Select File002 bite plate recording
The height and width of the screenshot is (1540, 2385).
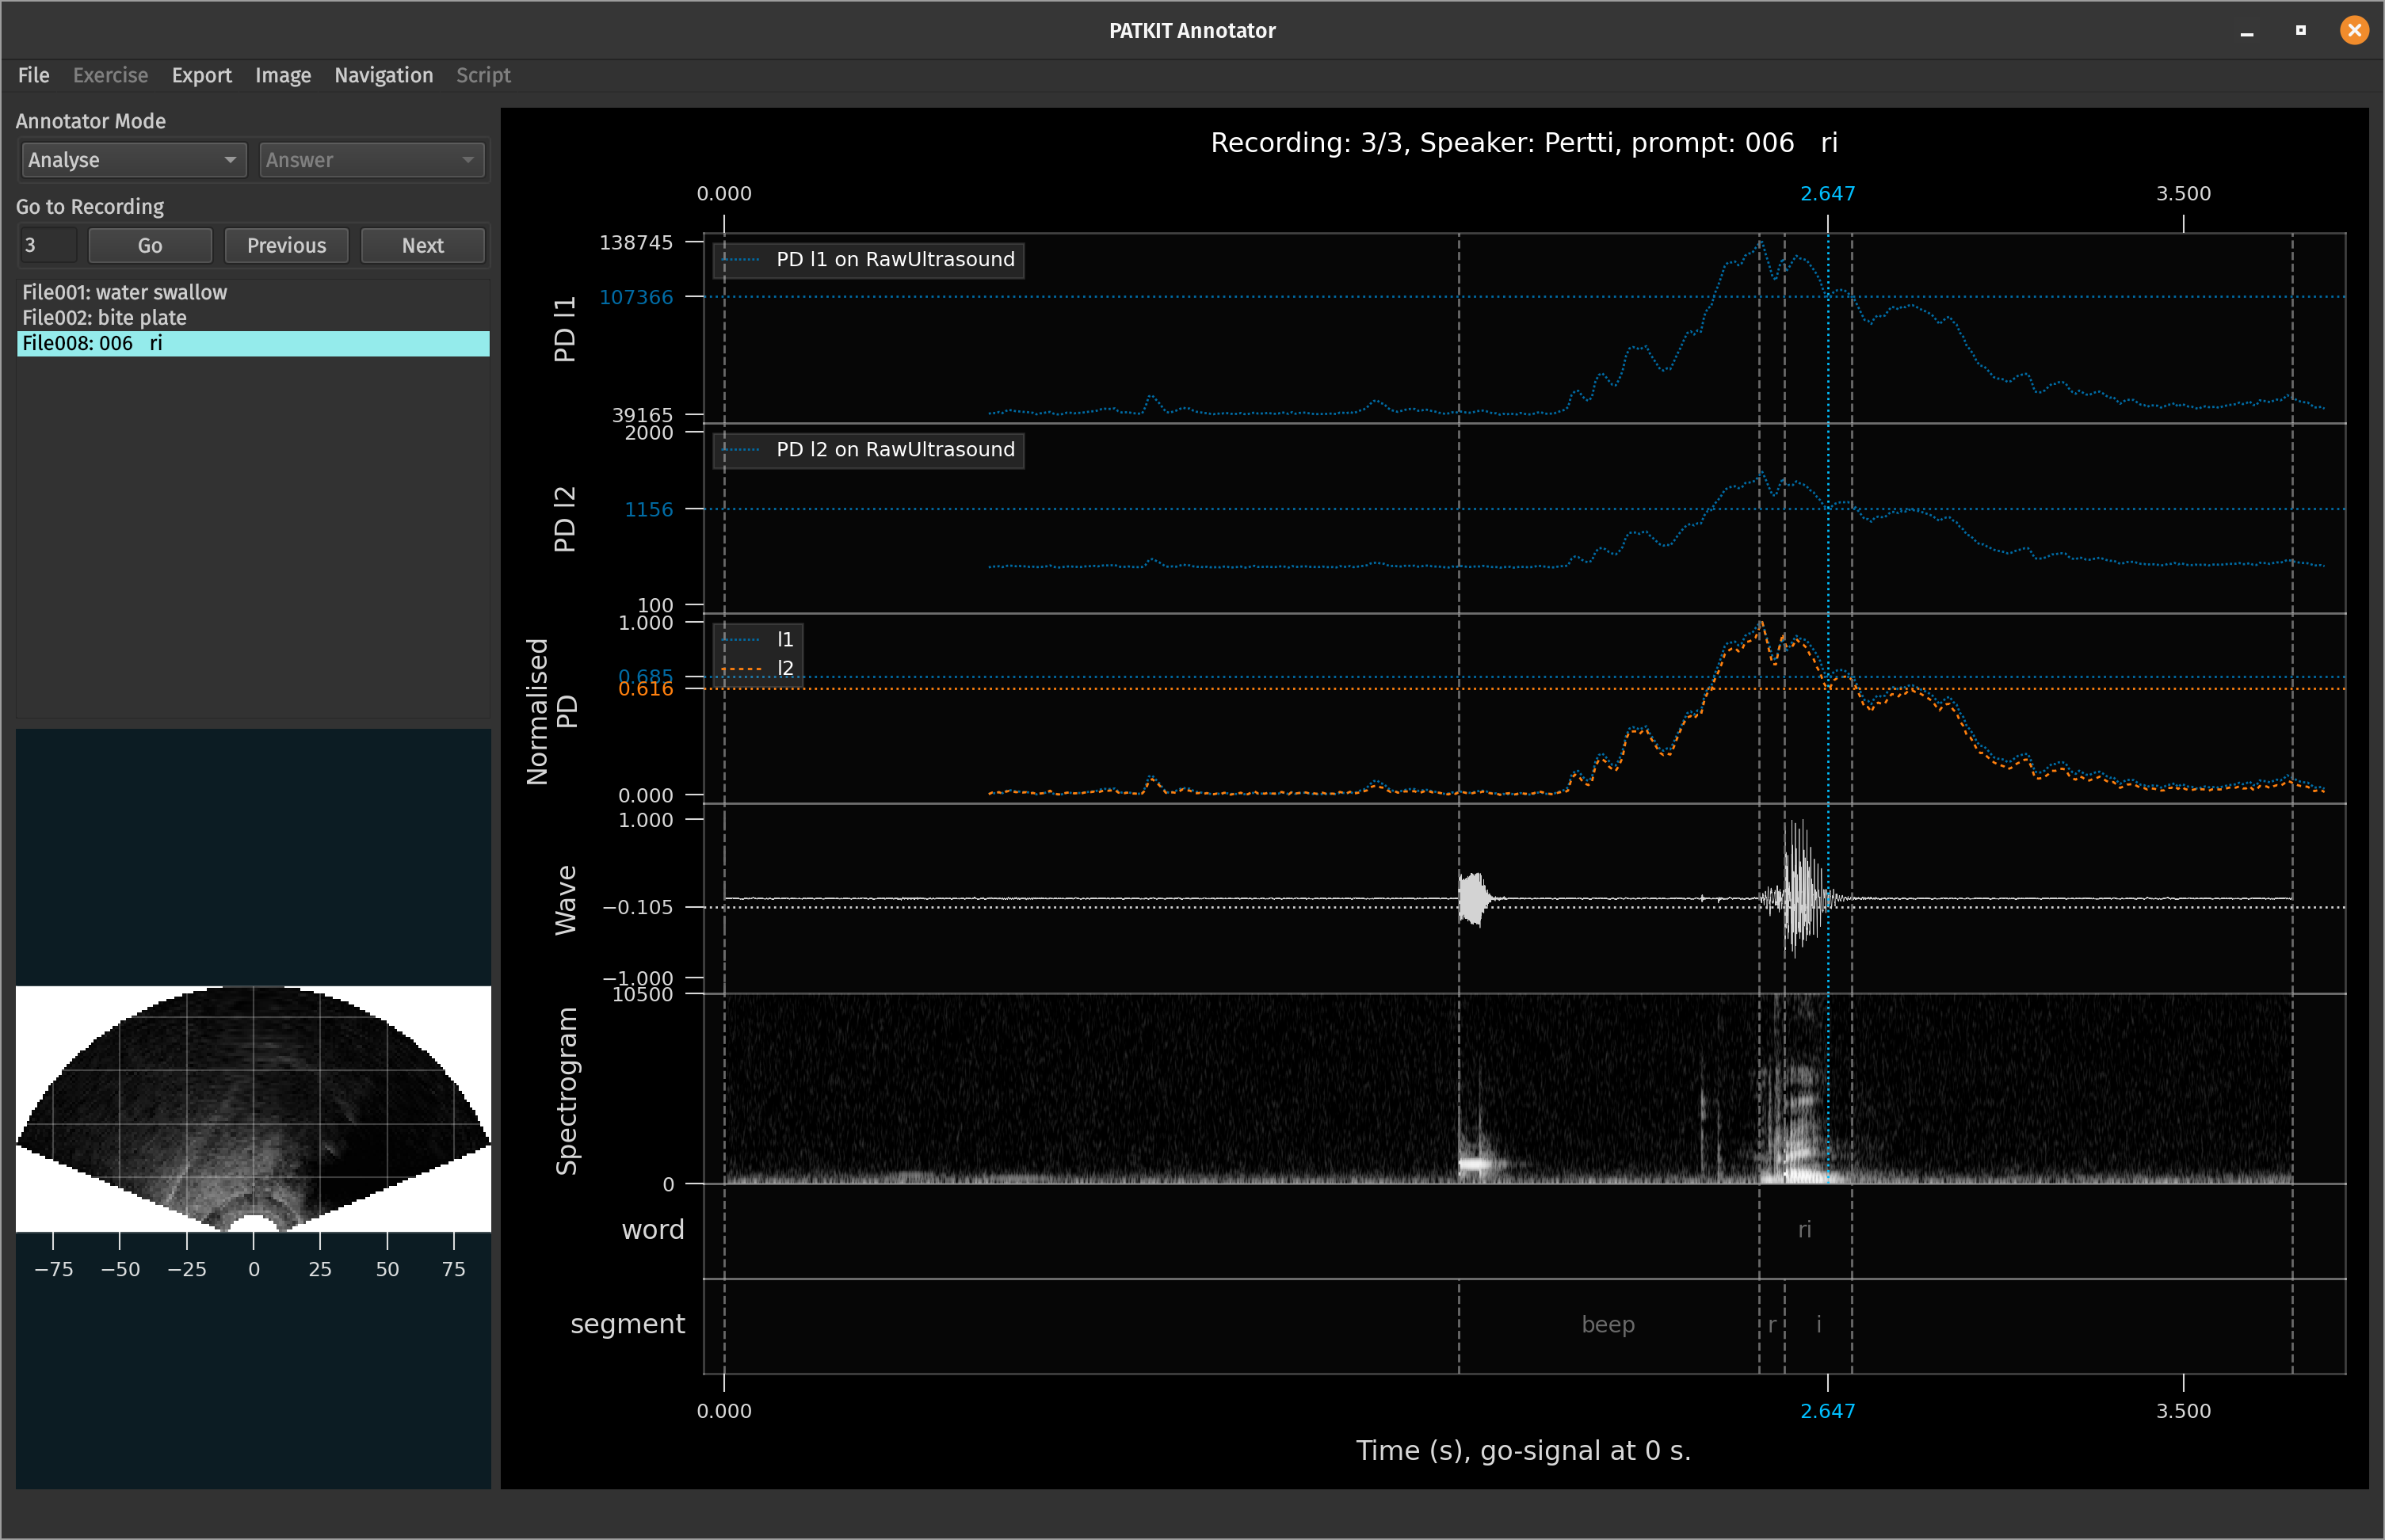tap(105, 317)
